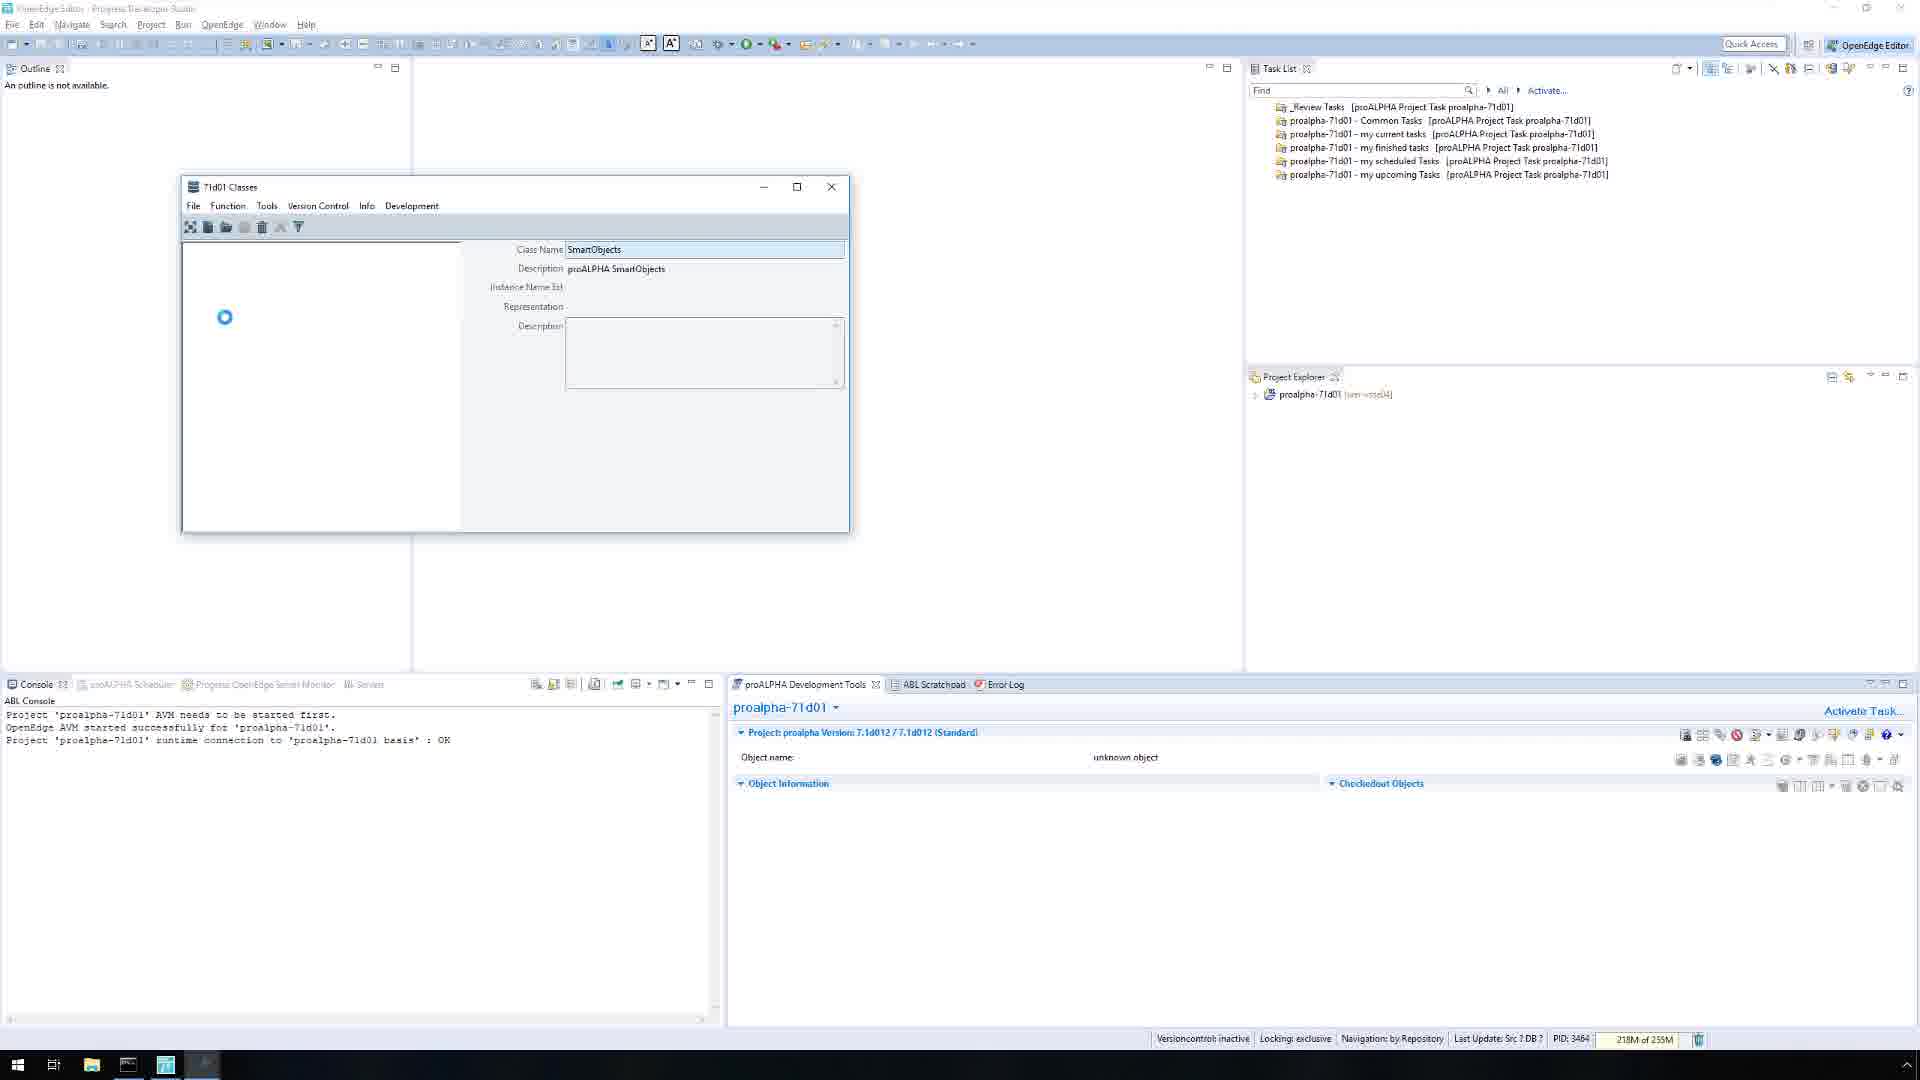This screenshot has width=1920, height=1080.
Task: Open the Version Control menu in the Classes window
Action: (x=318, y=206)
